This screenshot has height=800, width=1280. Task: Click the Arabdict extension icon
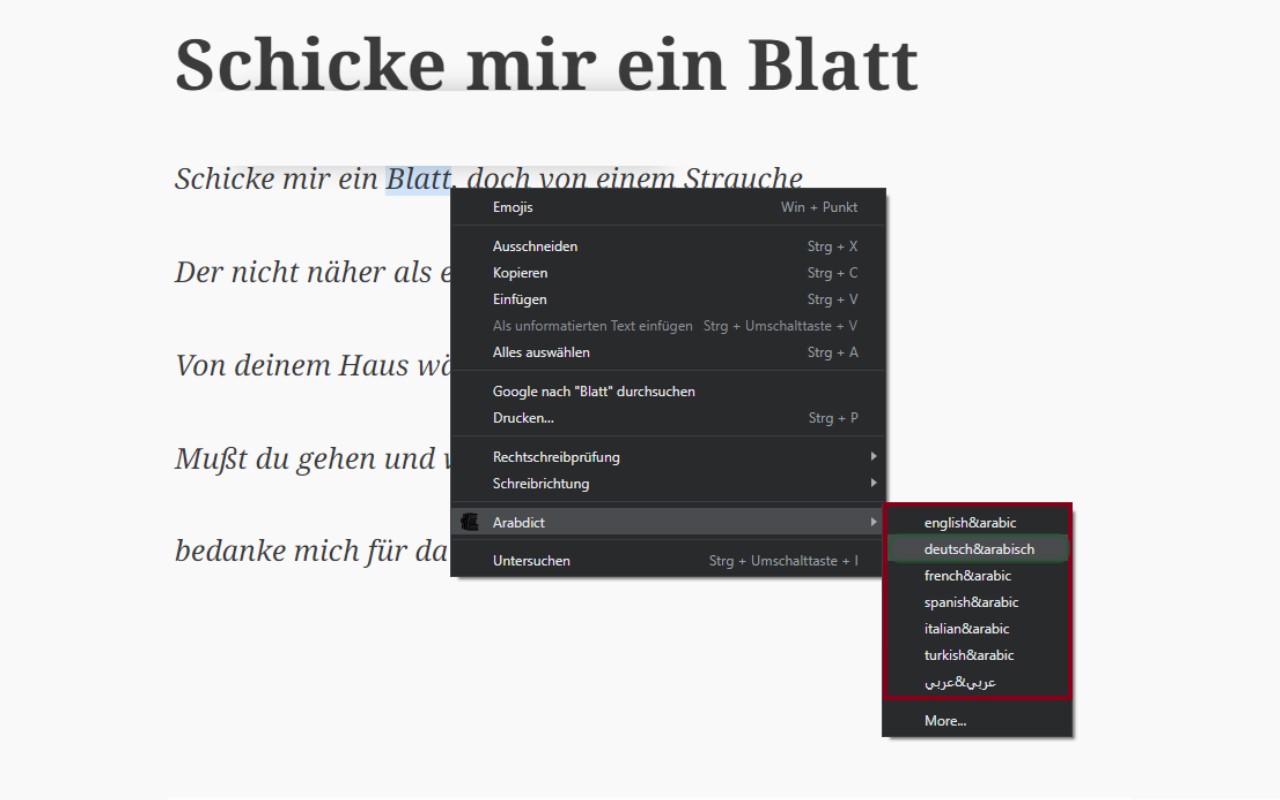coord(470,522)
